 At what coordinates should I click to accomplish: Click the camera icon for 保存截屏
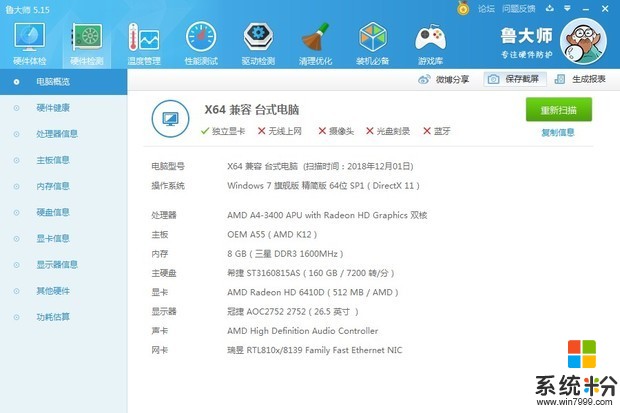click(493, 80)
